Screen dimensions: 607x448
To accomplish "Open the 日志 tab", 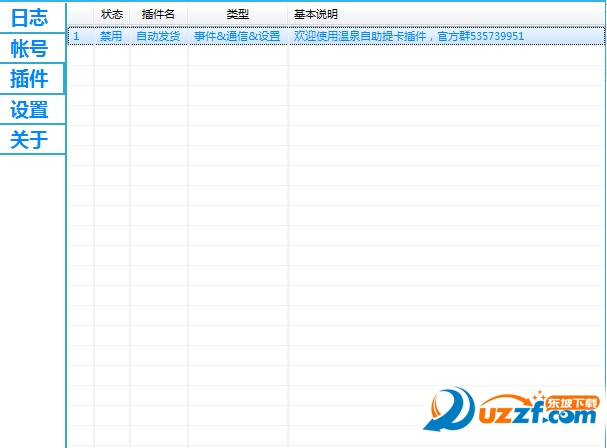I will [33, 18].
